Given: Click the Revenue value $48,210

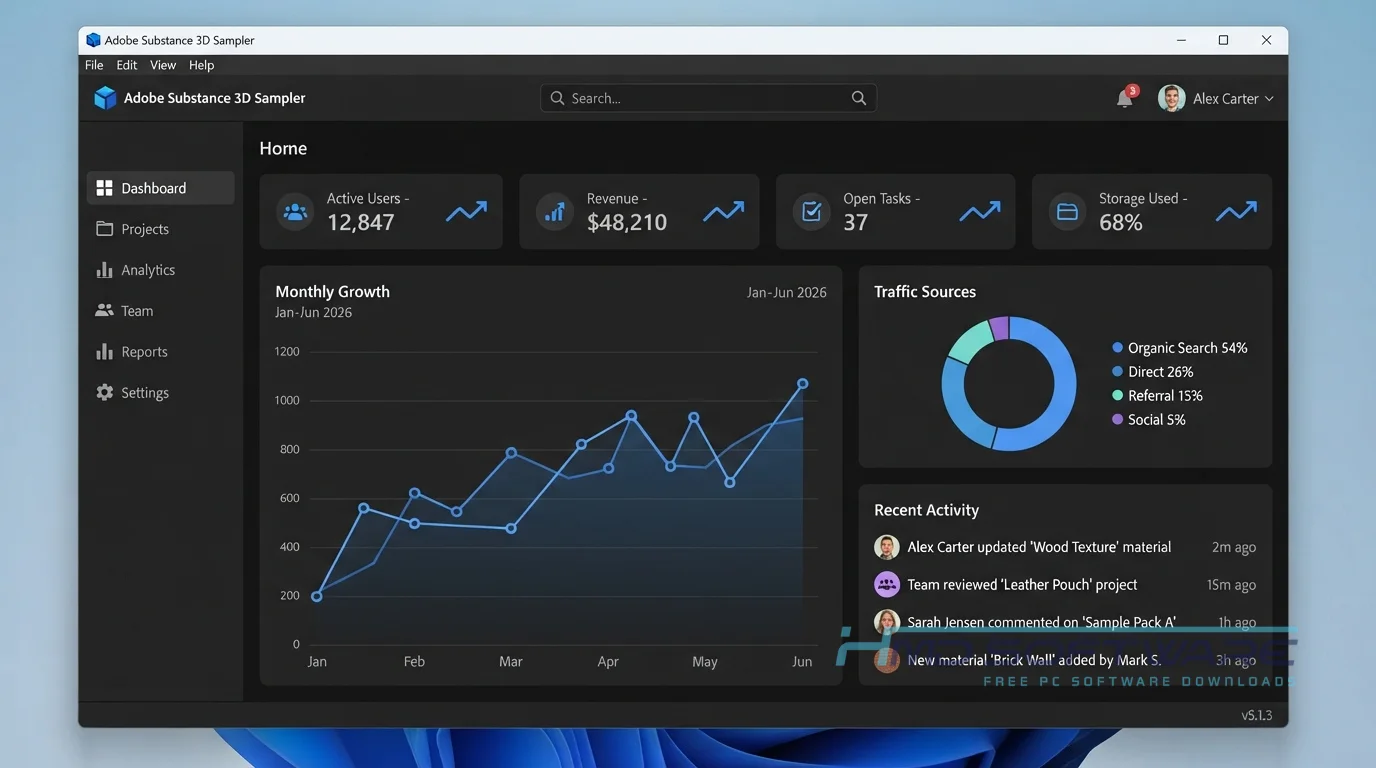Looking at the screenshot, I should point(627,222).
